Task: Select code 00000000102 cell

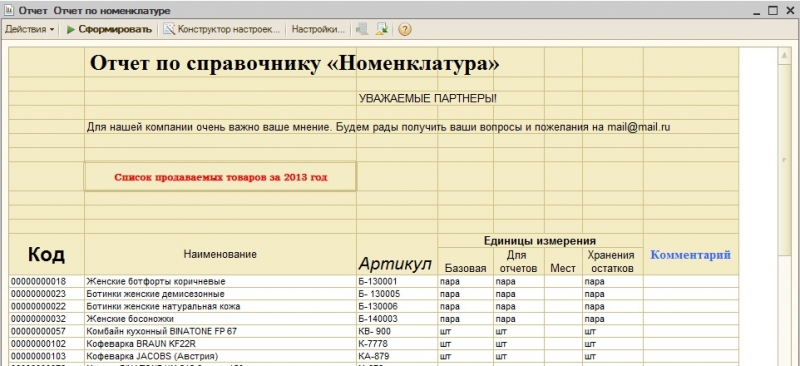Action: click(x=46, y=344)
